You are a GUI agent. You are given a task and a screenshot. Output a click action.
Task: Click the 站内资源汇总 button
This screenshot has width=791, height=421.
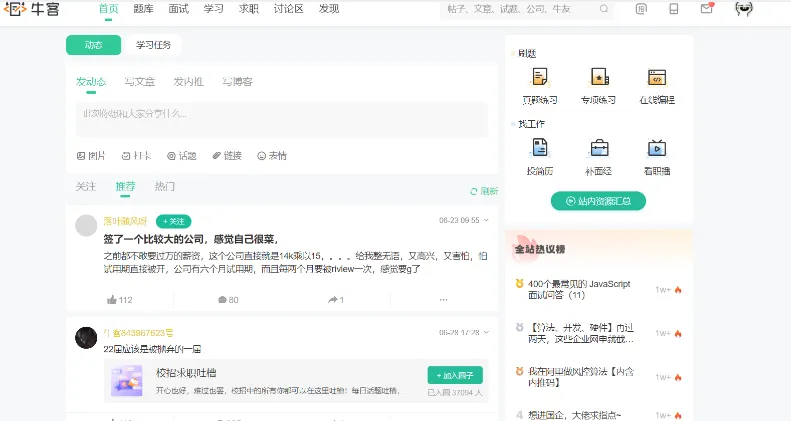[x=598, y=201]
